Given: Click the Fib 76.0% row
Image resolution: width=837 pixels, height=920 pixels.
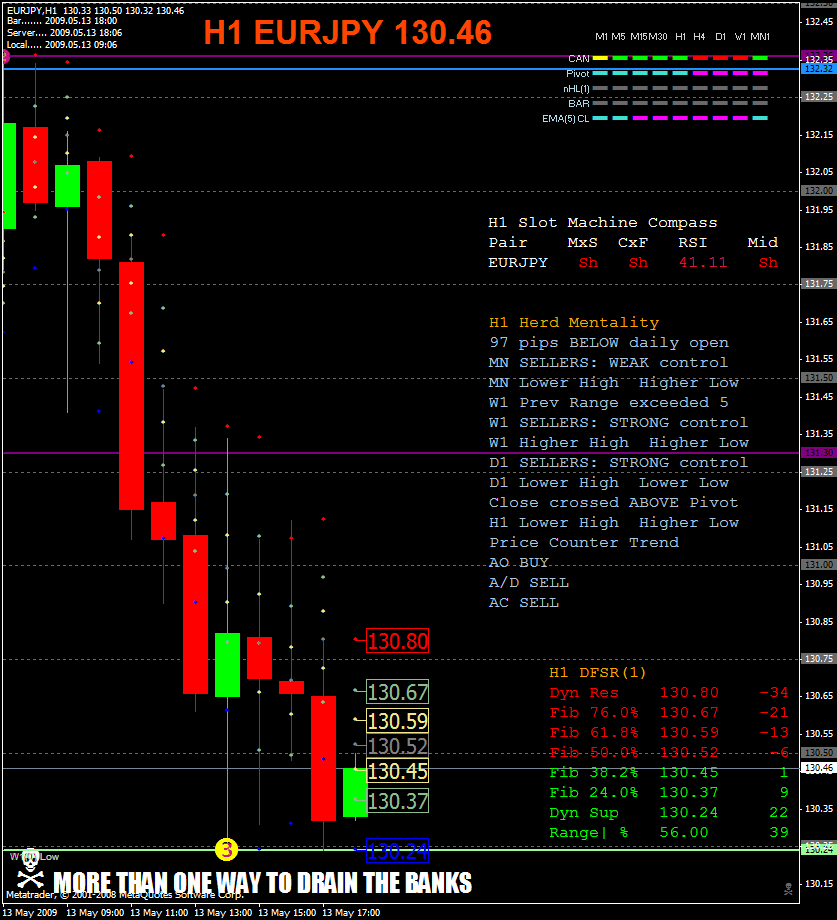Looking at the screenshot, I should click(669, 712).
